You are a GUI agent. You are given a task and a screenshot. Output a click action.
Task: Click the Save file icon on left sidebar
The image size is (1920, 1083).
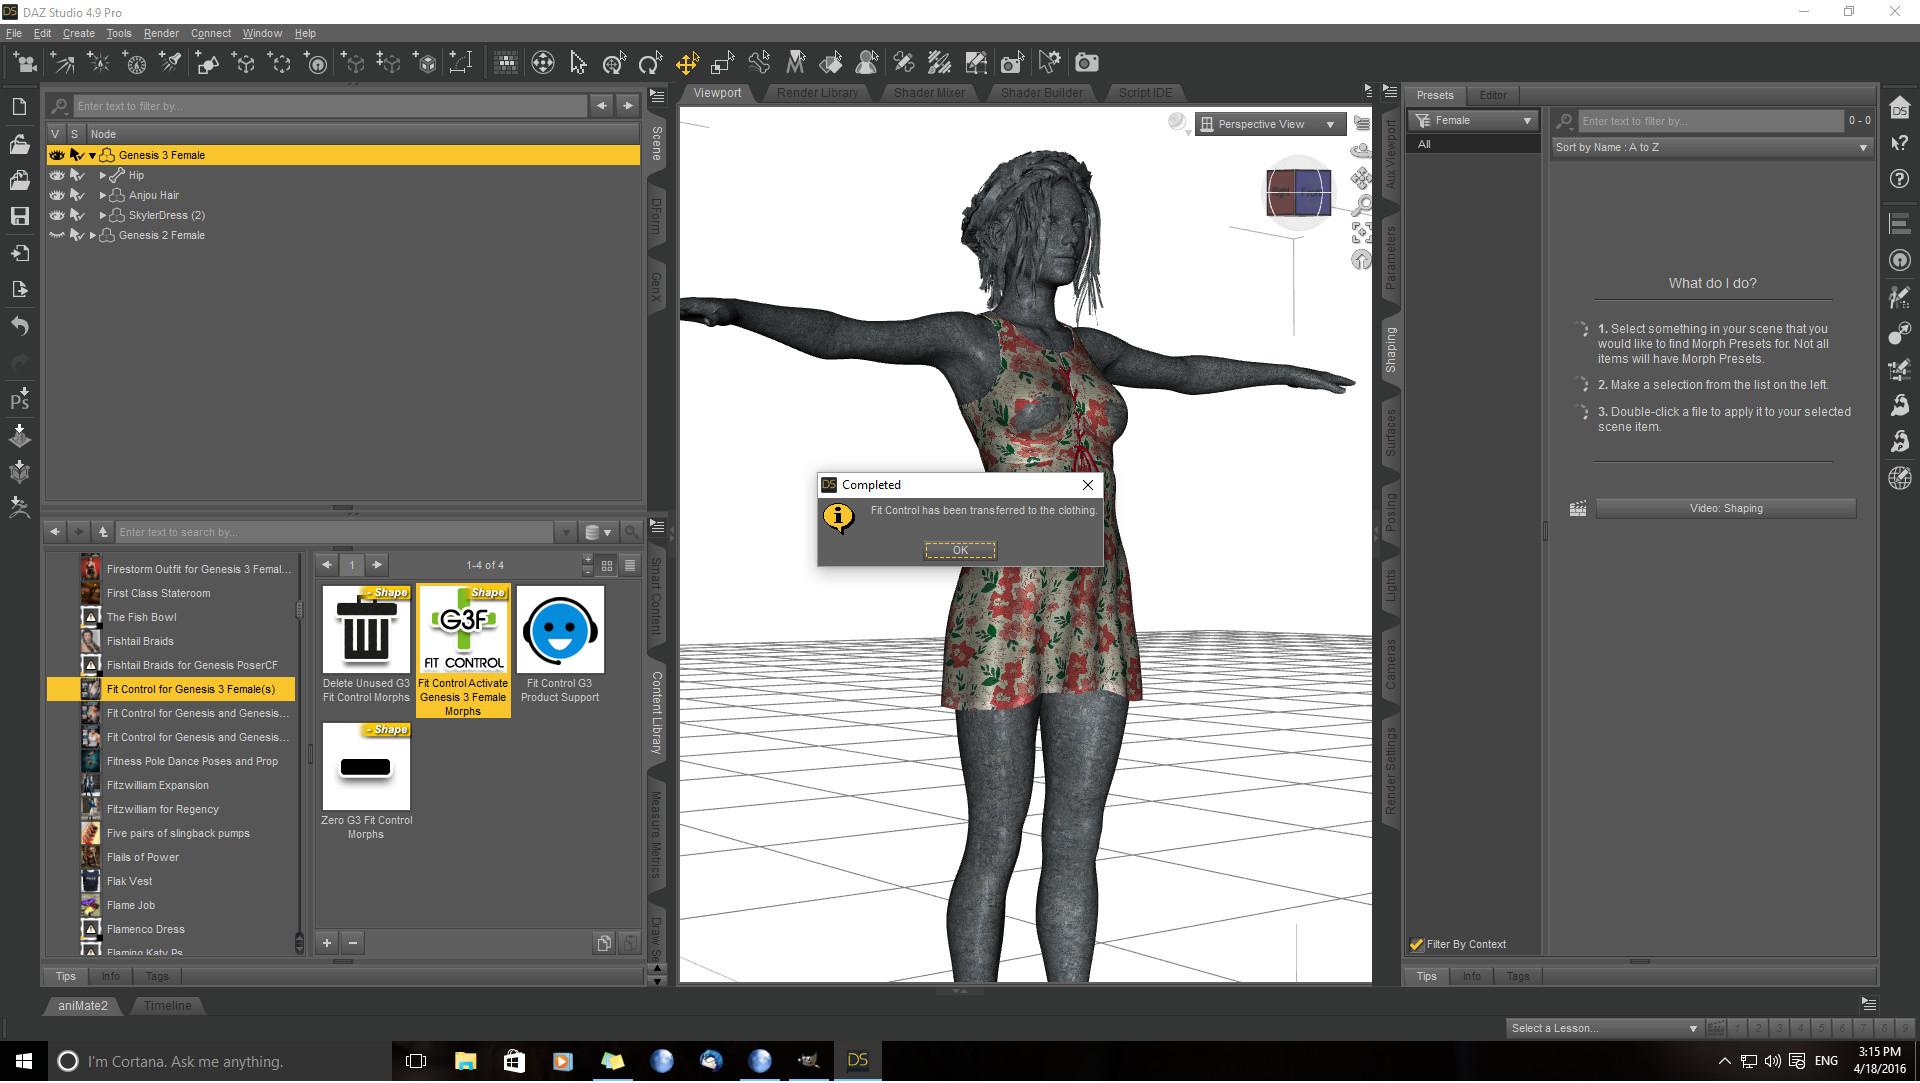19,216
